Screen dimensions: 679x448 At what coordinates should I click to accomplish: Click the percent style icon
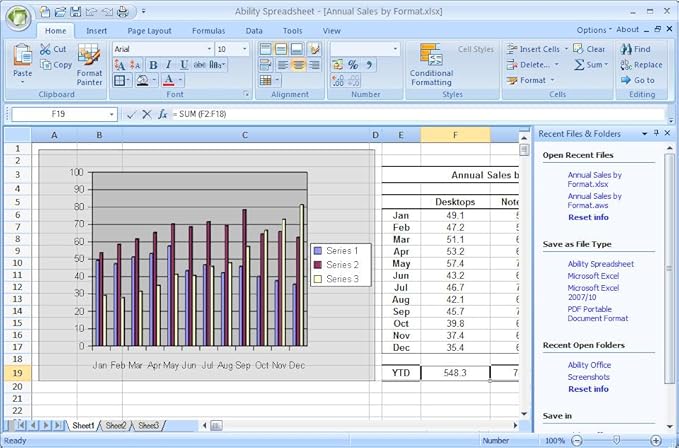(x=352, y=65)
